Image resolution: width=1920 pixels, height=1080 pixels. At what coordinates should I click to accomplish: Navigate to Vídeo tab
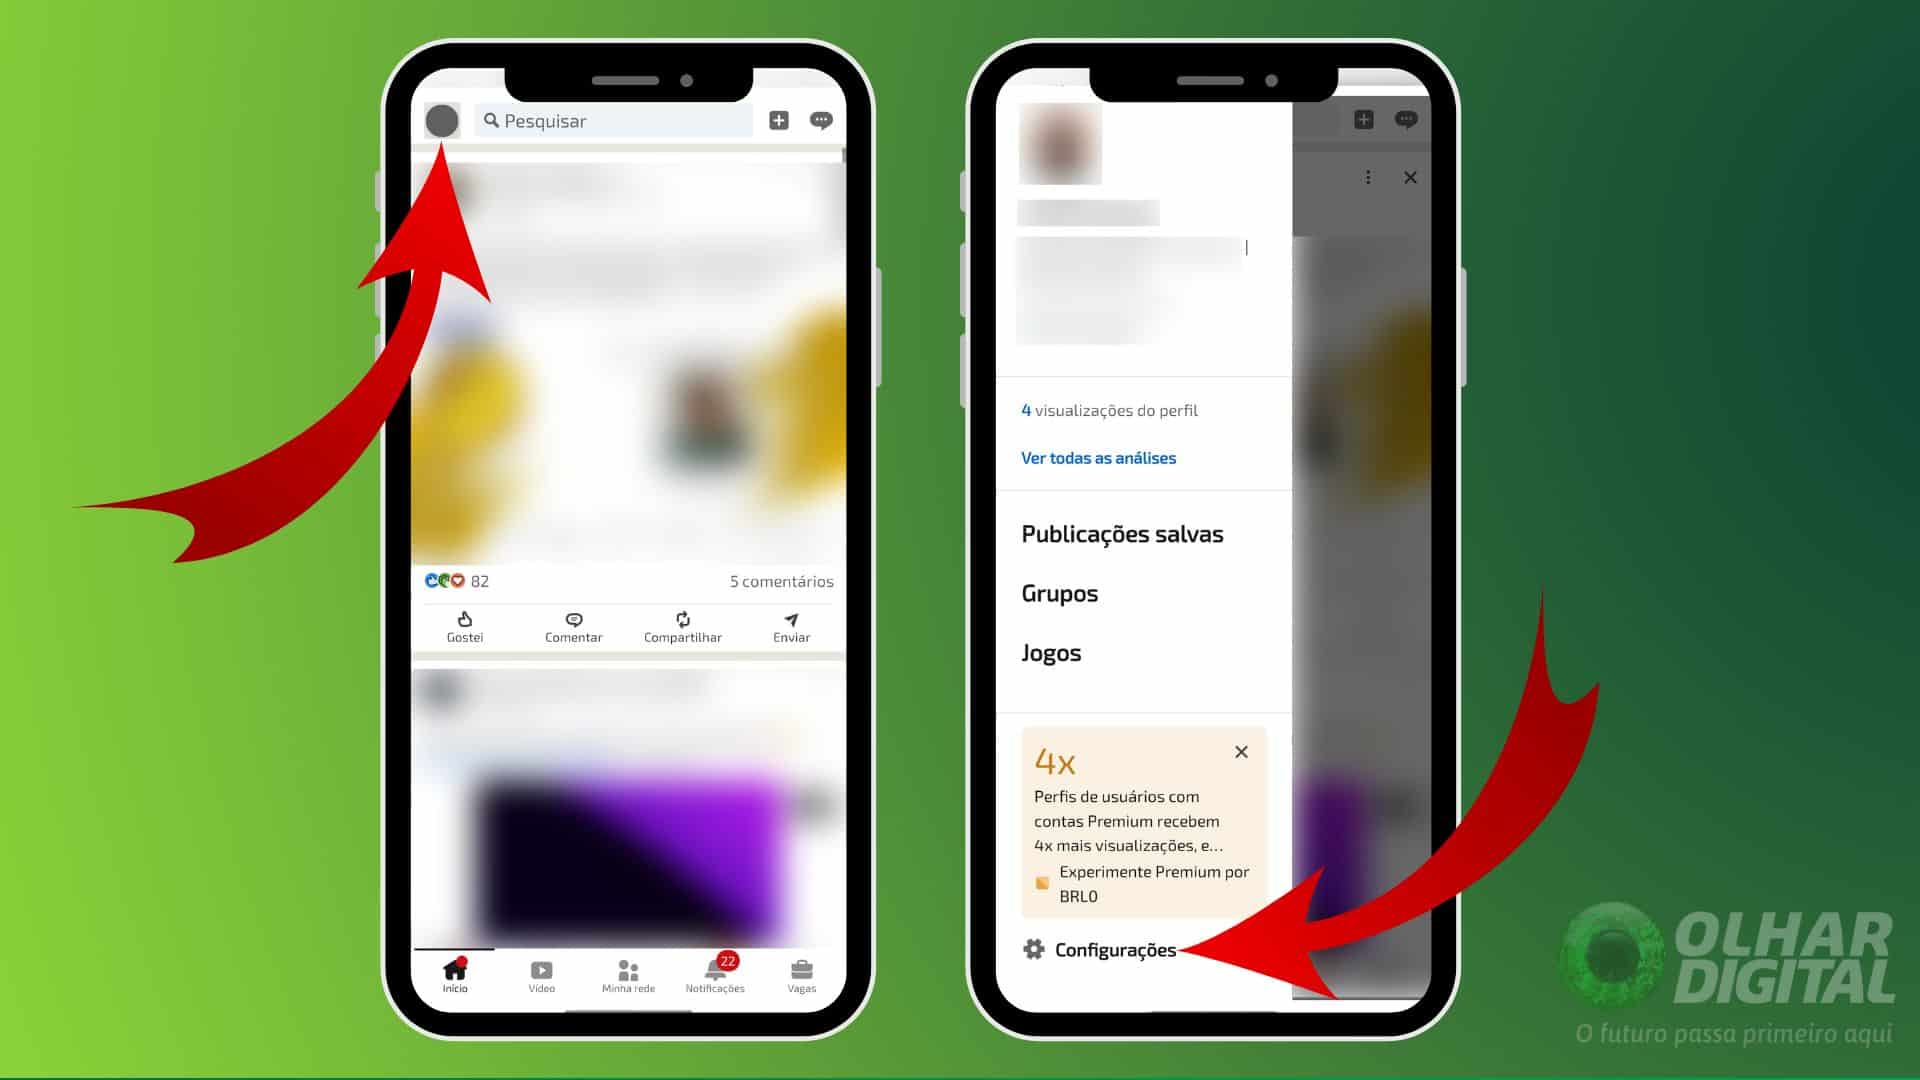542,975
